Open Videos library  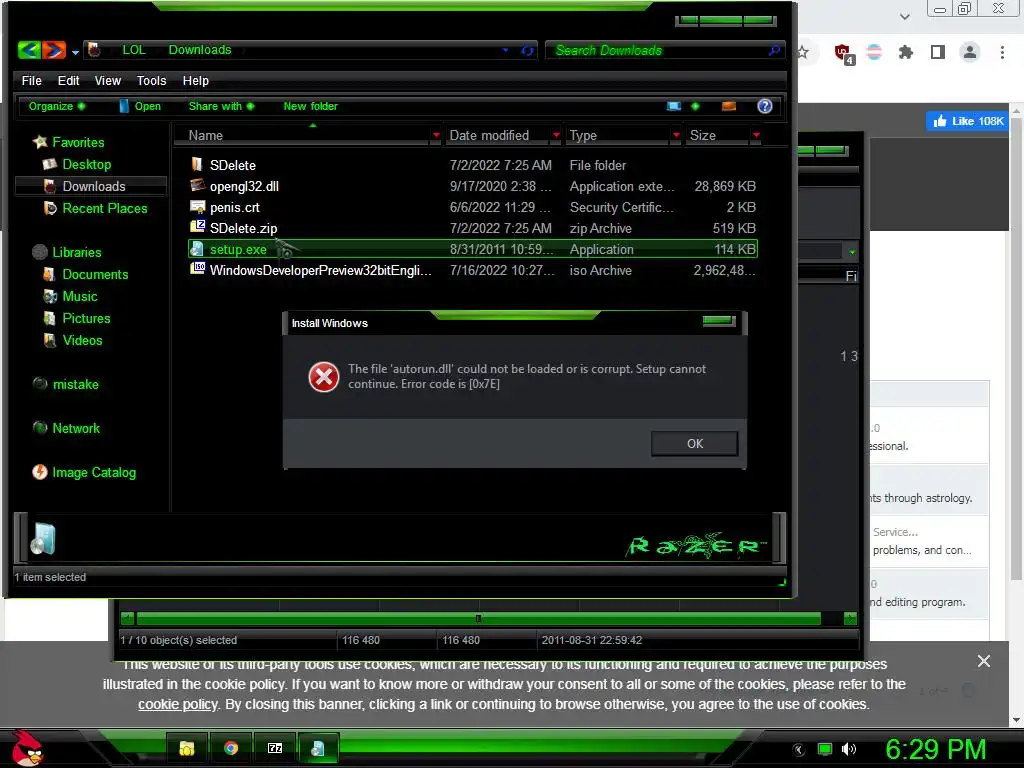pos(72,340)
